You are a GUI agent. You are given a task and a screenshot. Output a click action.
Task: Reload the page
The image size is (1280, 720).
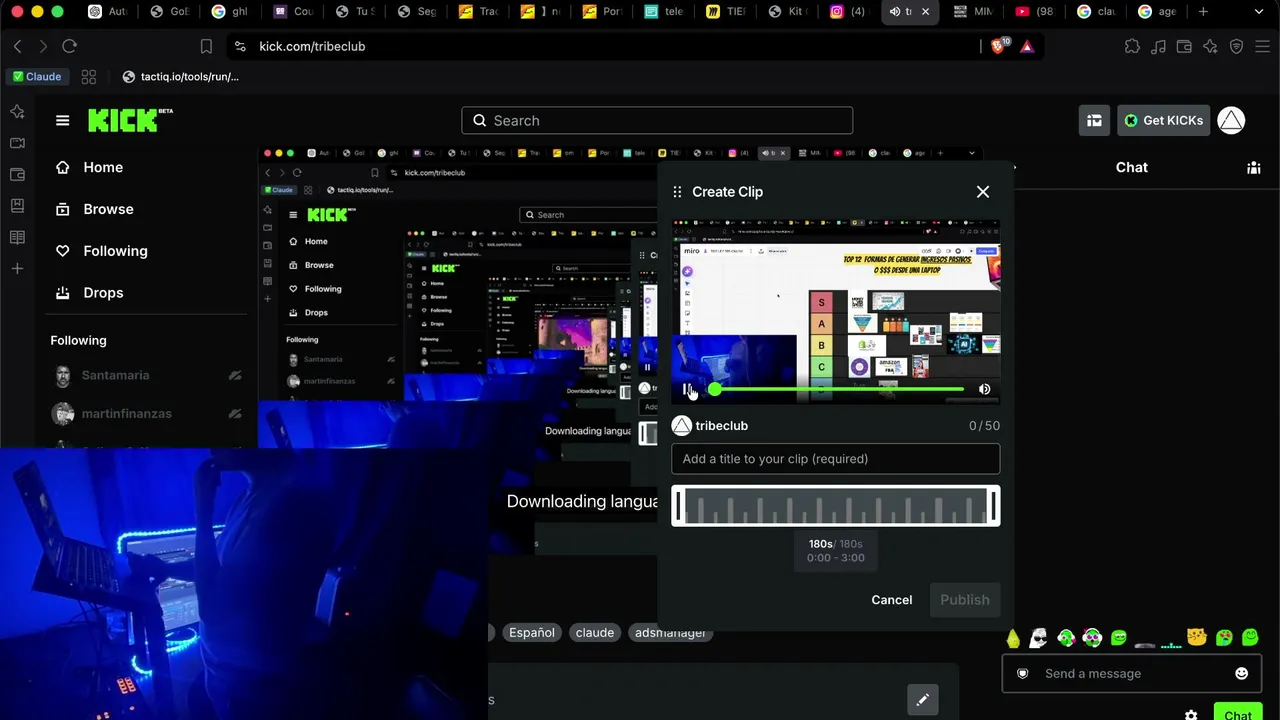[69, 46]
